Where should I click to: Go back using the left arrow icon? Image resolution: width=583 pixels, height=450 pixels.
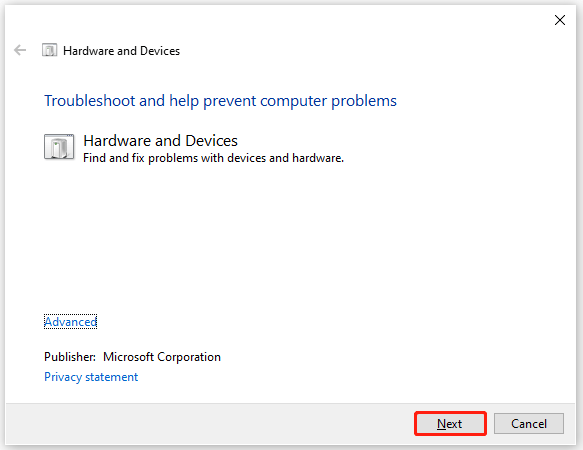click(x=20, y=50)
